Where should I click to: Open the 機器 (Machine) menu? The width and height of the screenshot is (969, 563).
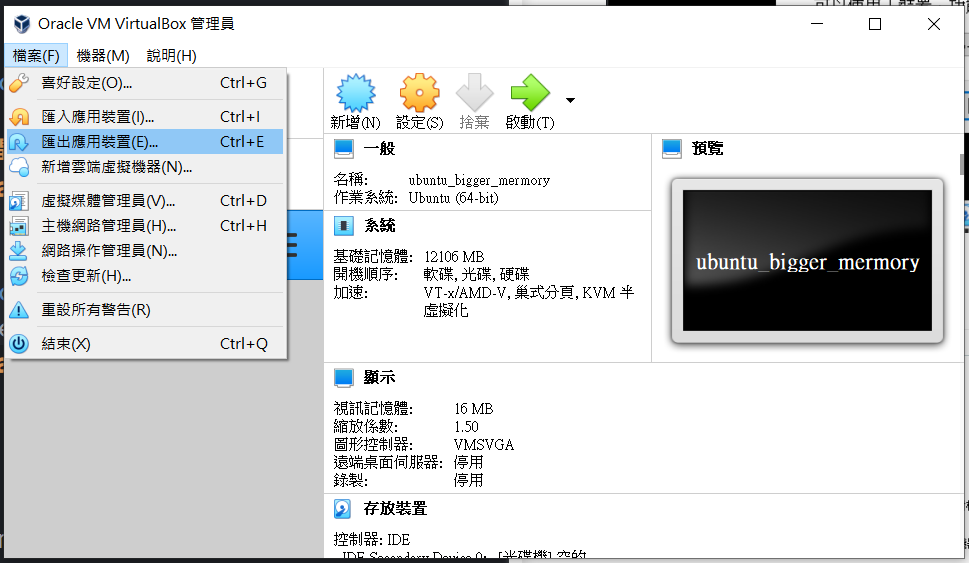point(103,55)
